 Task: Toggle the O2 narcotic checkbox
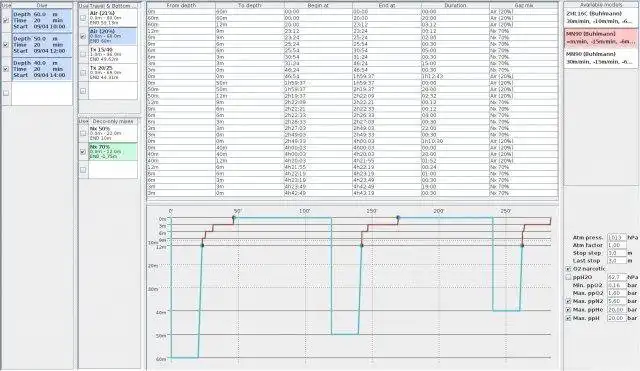(x=568, y=269)
